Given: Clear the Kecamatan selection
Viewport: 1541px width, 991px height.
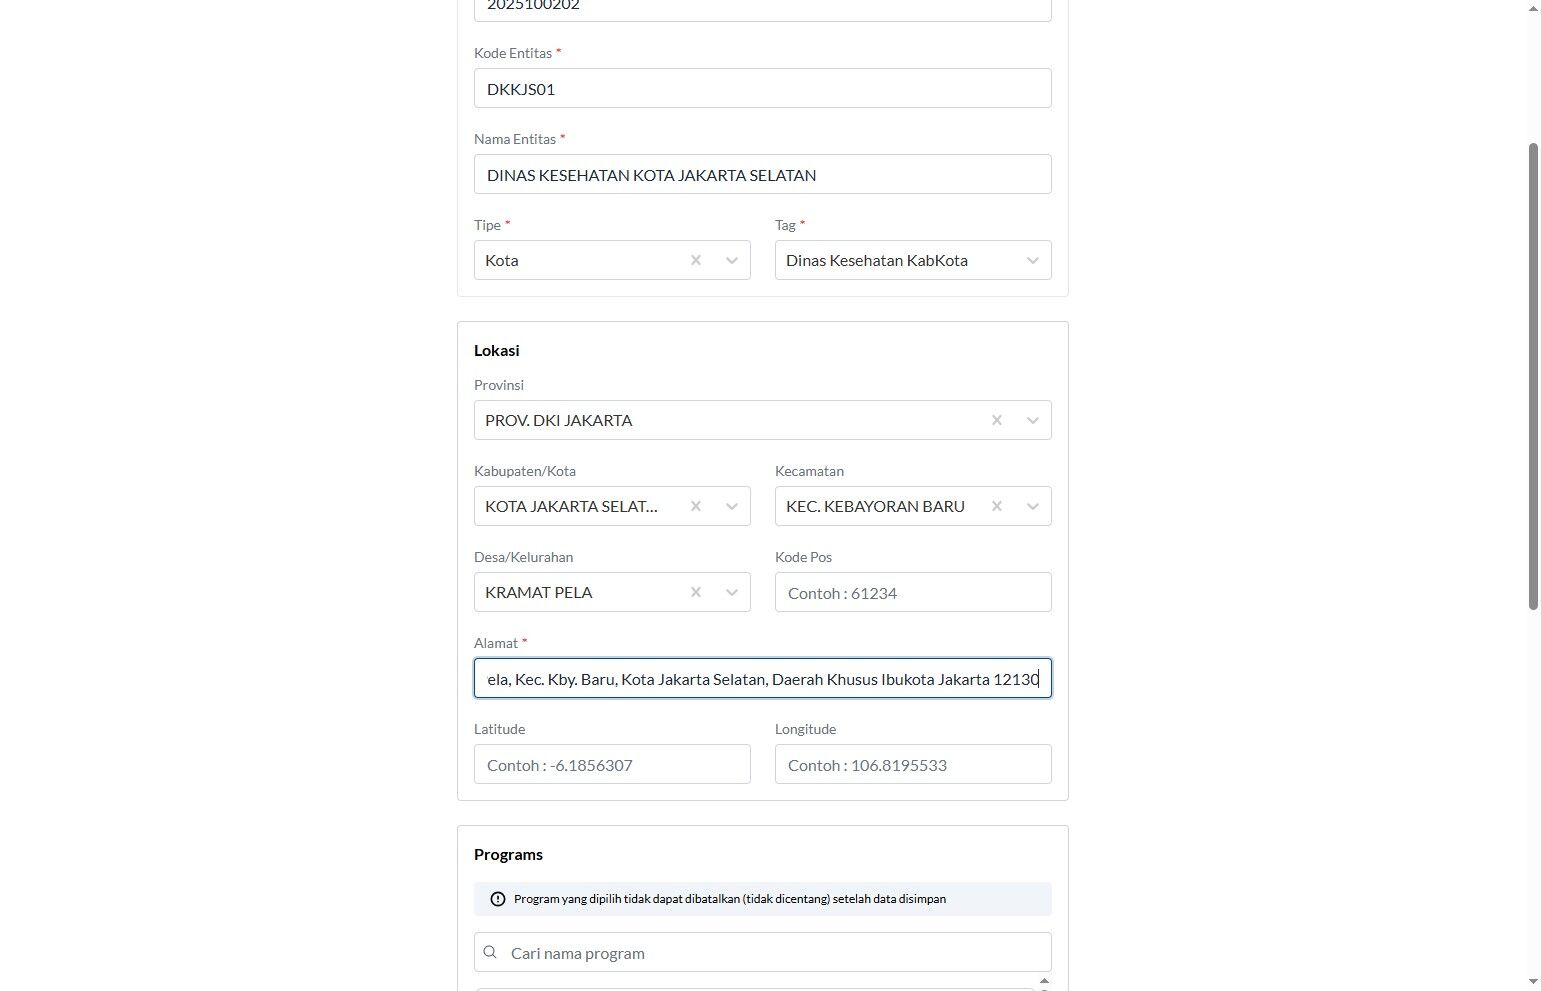Looking at the screenshot, I should point(997,506).
